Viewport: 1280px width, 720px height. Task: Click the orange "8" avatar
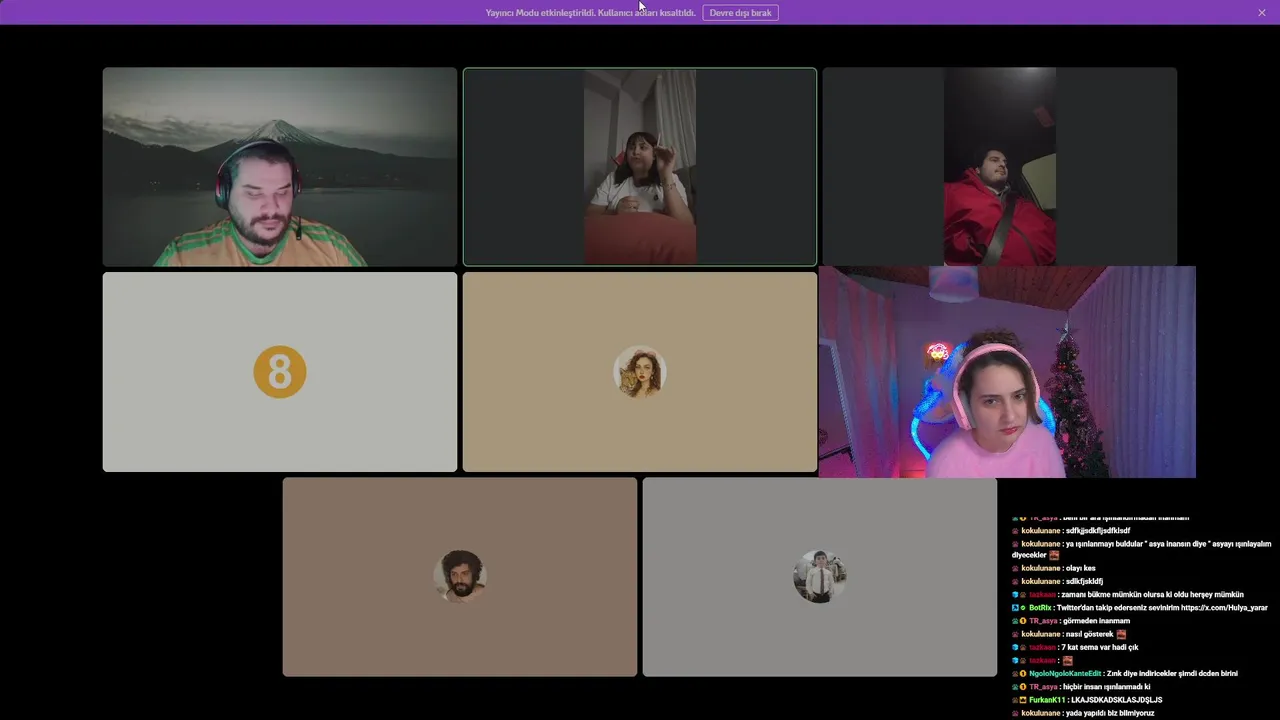(280, 372)
